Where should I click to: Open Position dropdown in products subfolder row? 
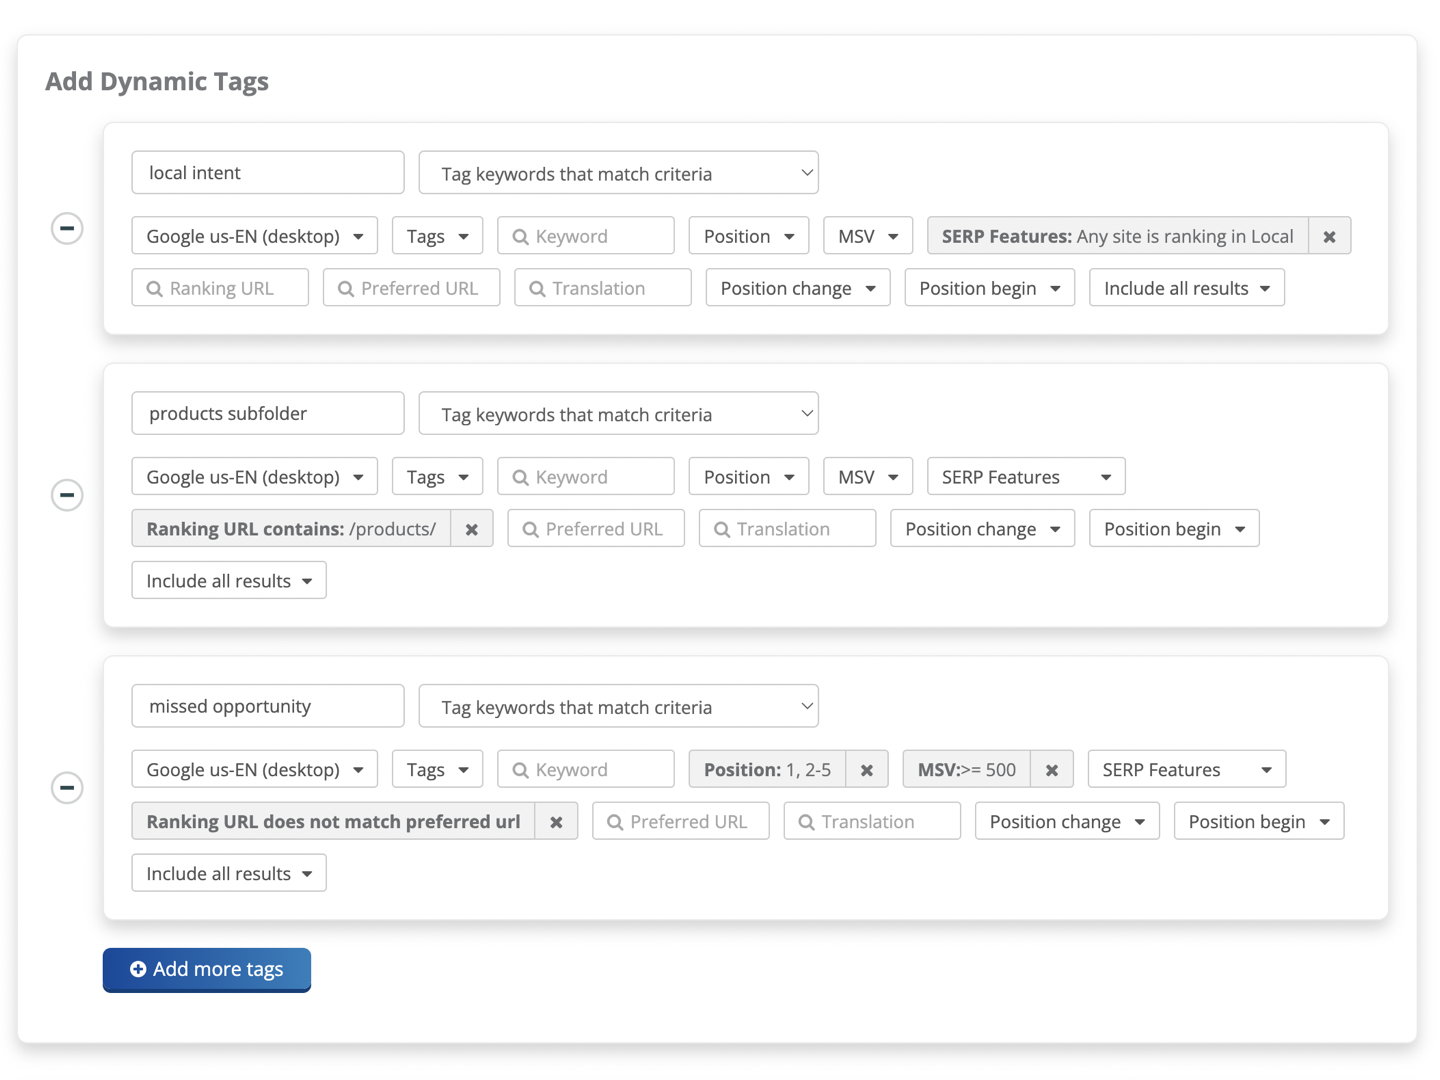(749, 477)
